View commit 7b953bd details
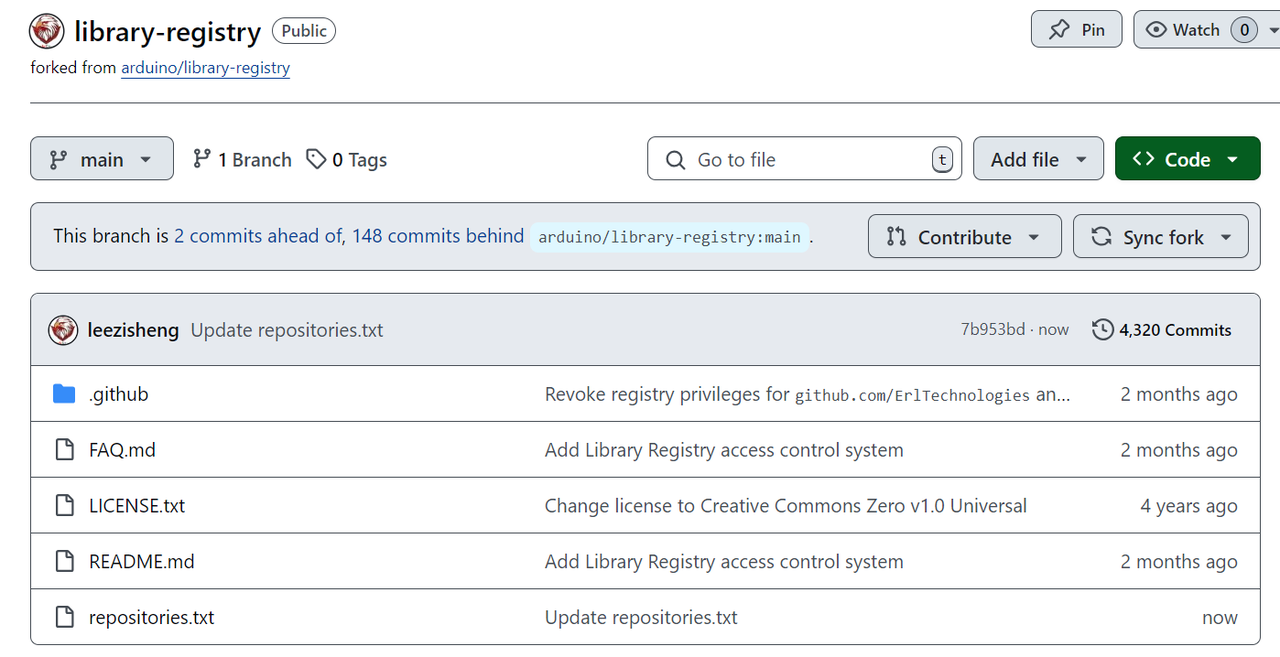The width and height of the screenshot is (1280, 657). coord(992,330)
